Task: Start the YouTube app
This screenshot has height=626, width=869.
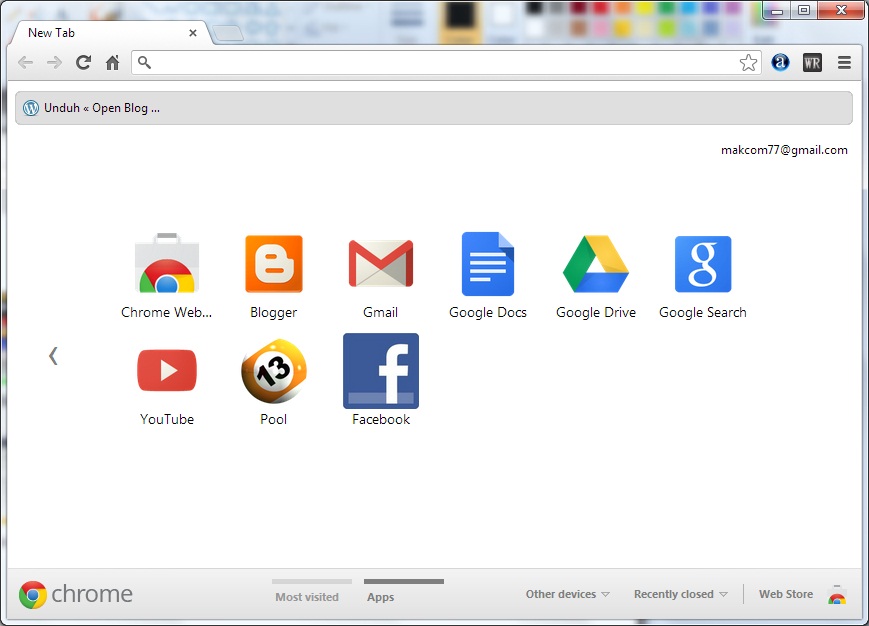Action: click(x=166, y=370)
